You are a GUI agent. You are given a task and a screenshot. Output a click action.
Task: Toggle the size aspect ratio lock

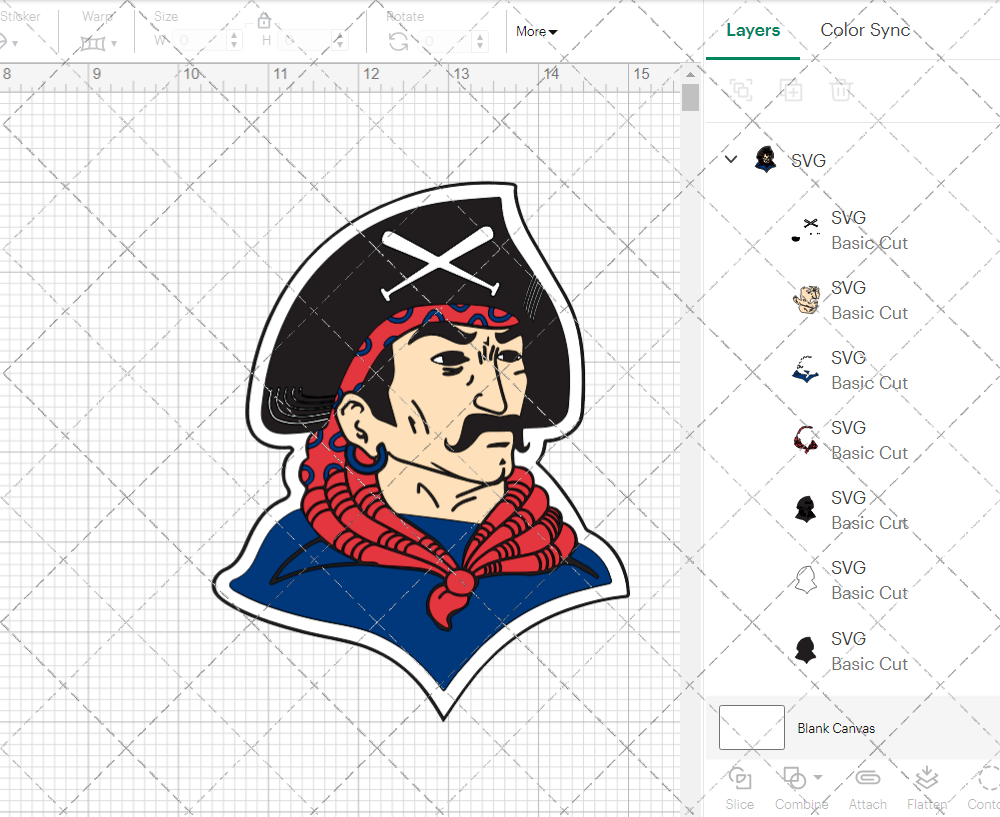pyautogui.click(x=264, y=21)
